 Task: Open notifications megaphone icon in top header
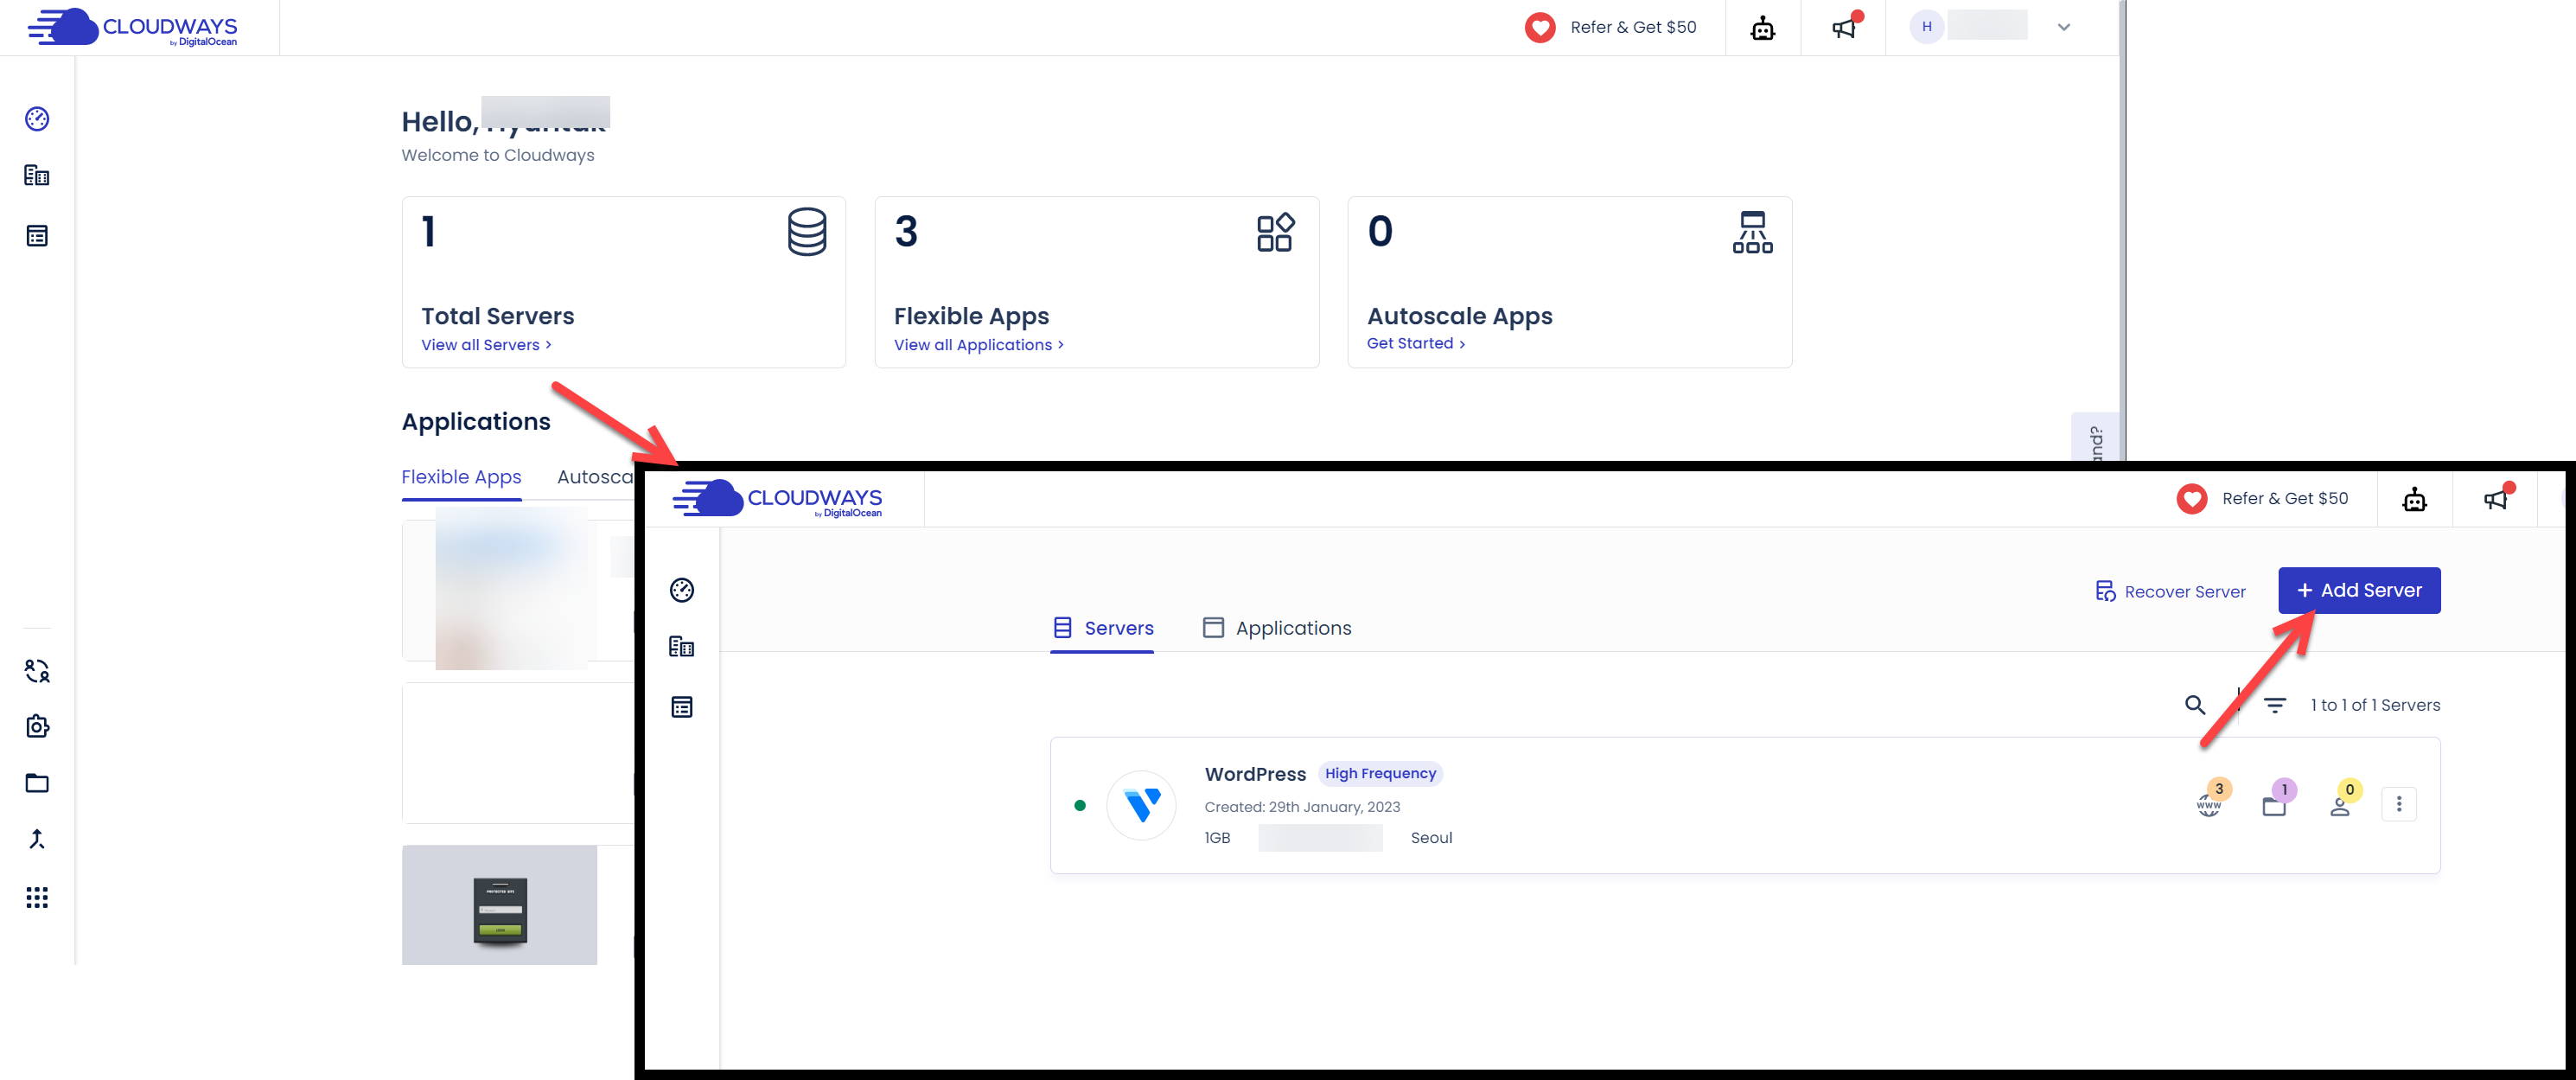tap(1843, 28)
